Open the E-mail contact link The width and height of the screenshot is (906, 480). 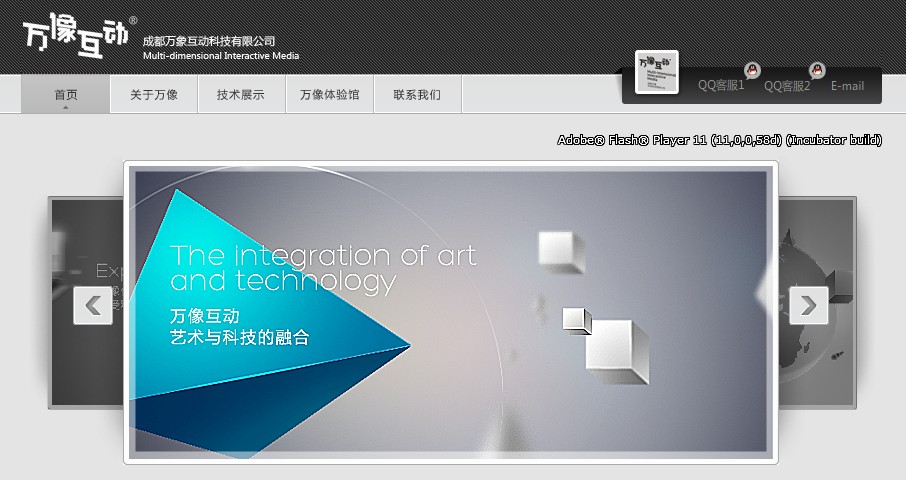848,86
